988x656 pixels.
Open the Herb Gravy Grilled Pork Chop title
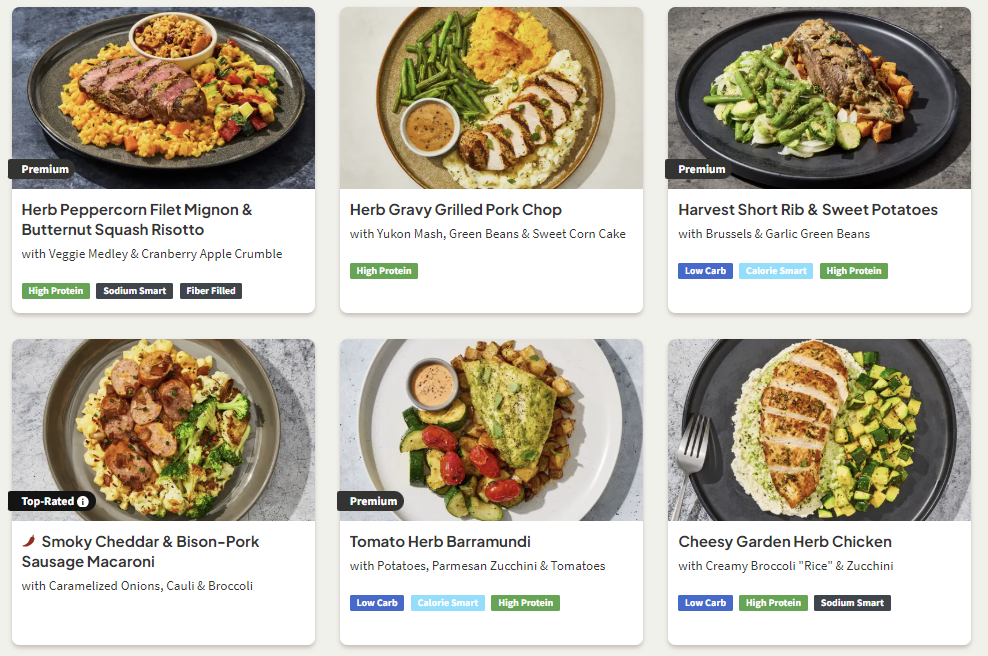pos(456,210)
